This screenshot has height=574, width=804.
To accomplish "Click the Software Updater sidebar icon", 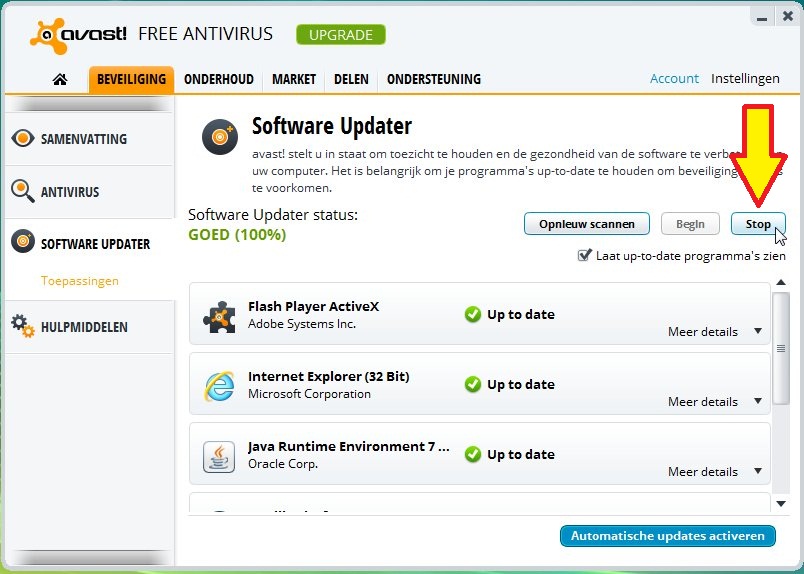I will pyautogui.click(x=23, y=243).
